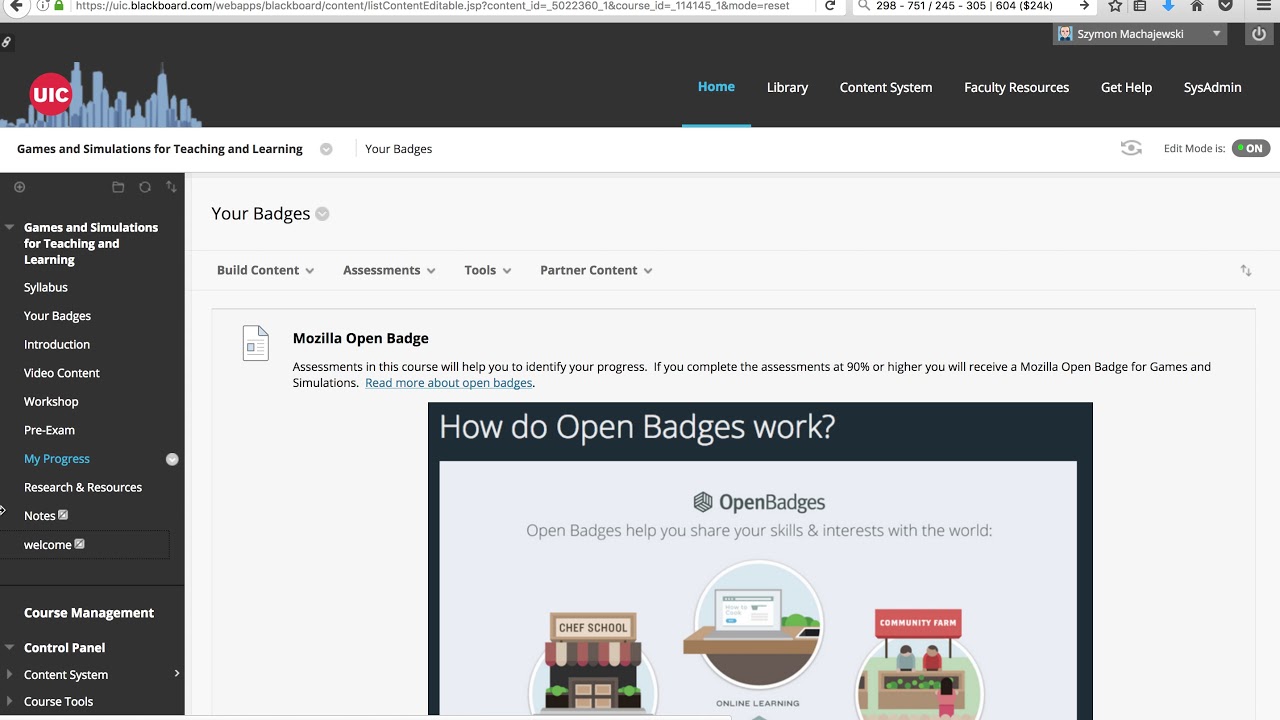Open the My Progress link
Image resolution: width=1280 pixels, height=720 pixels.
click(x=57, y=459)
